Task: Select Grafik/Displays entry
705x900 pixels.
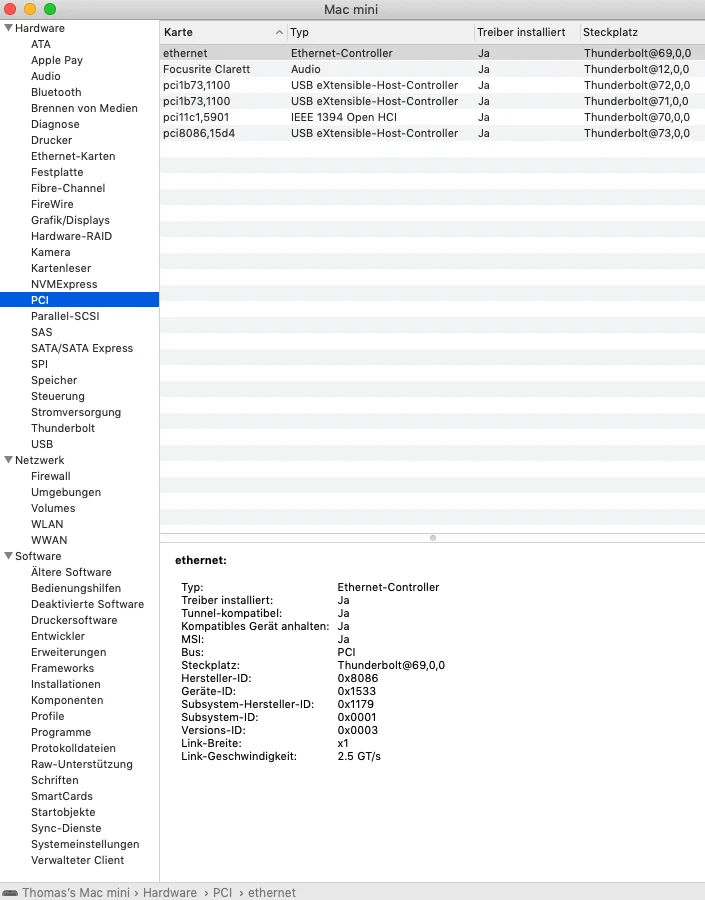Action: click(x=70, y=220)
